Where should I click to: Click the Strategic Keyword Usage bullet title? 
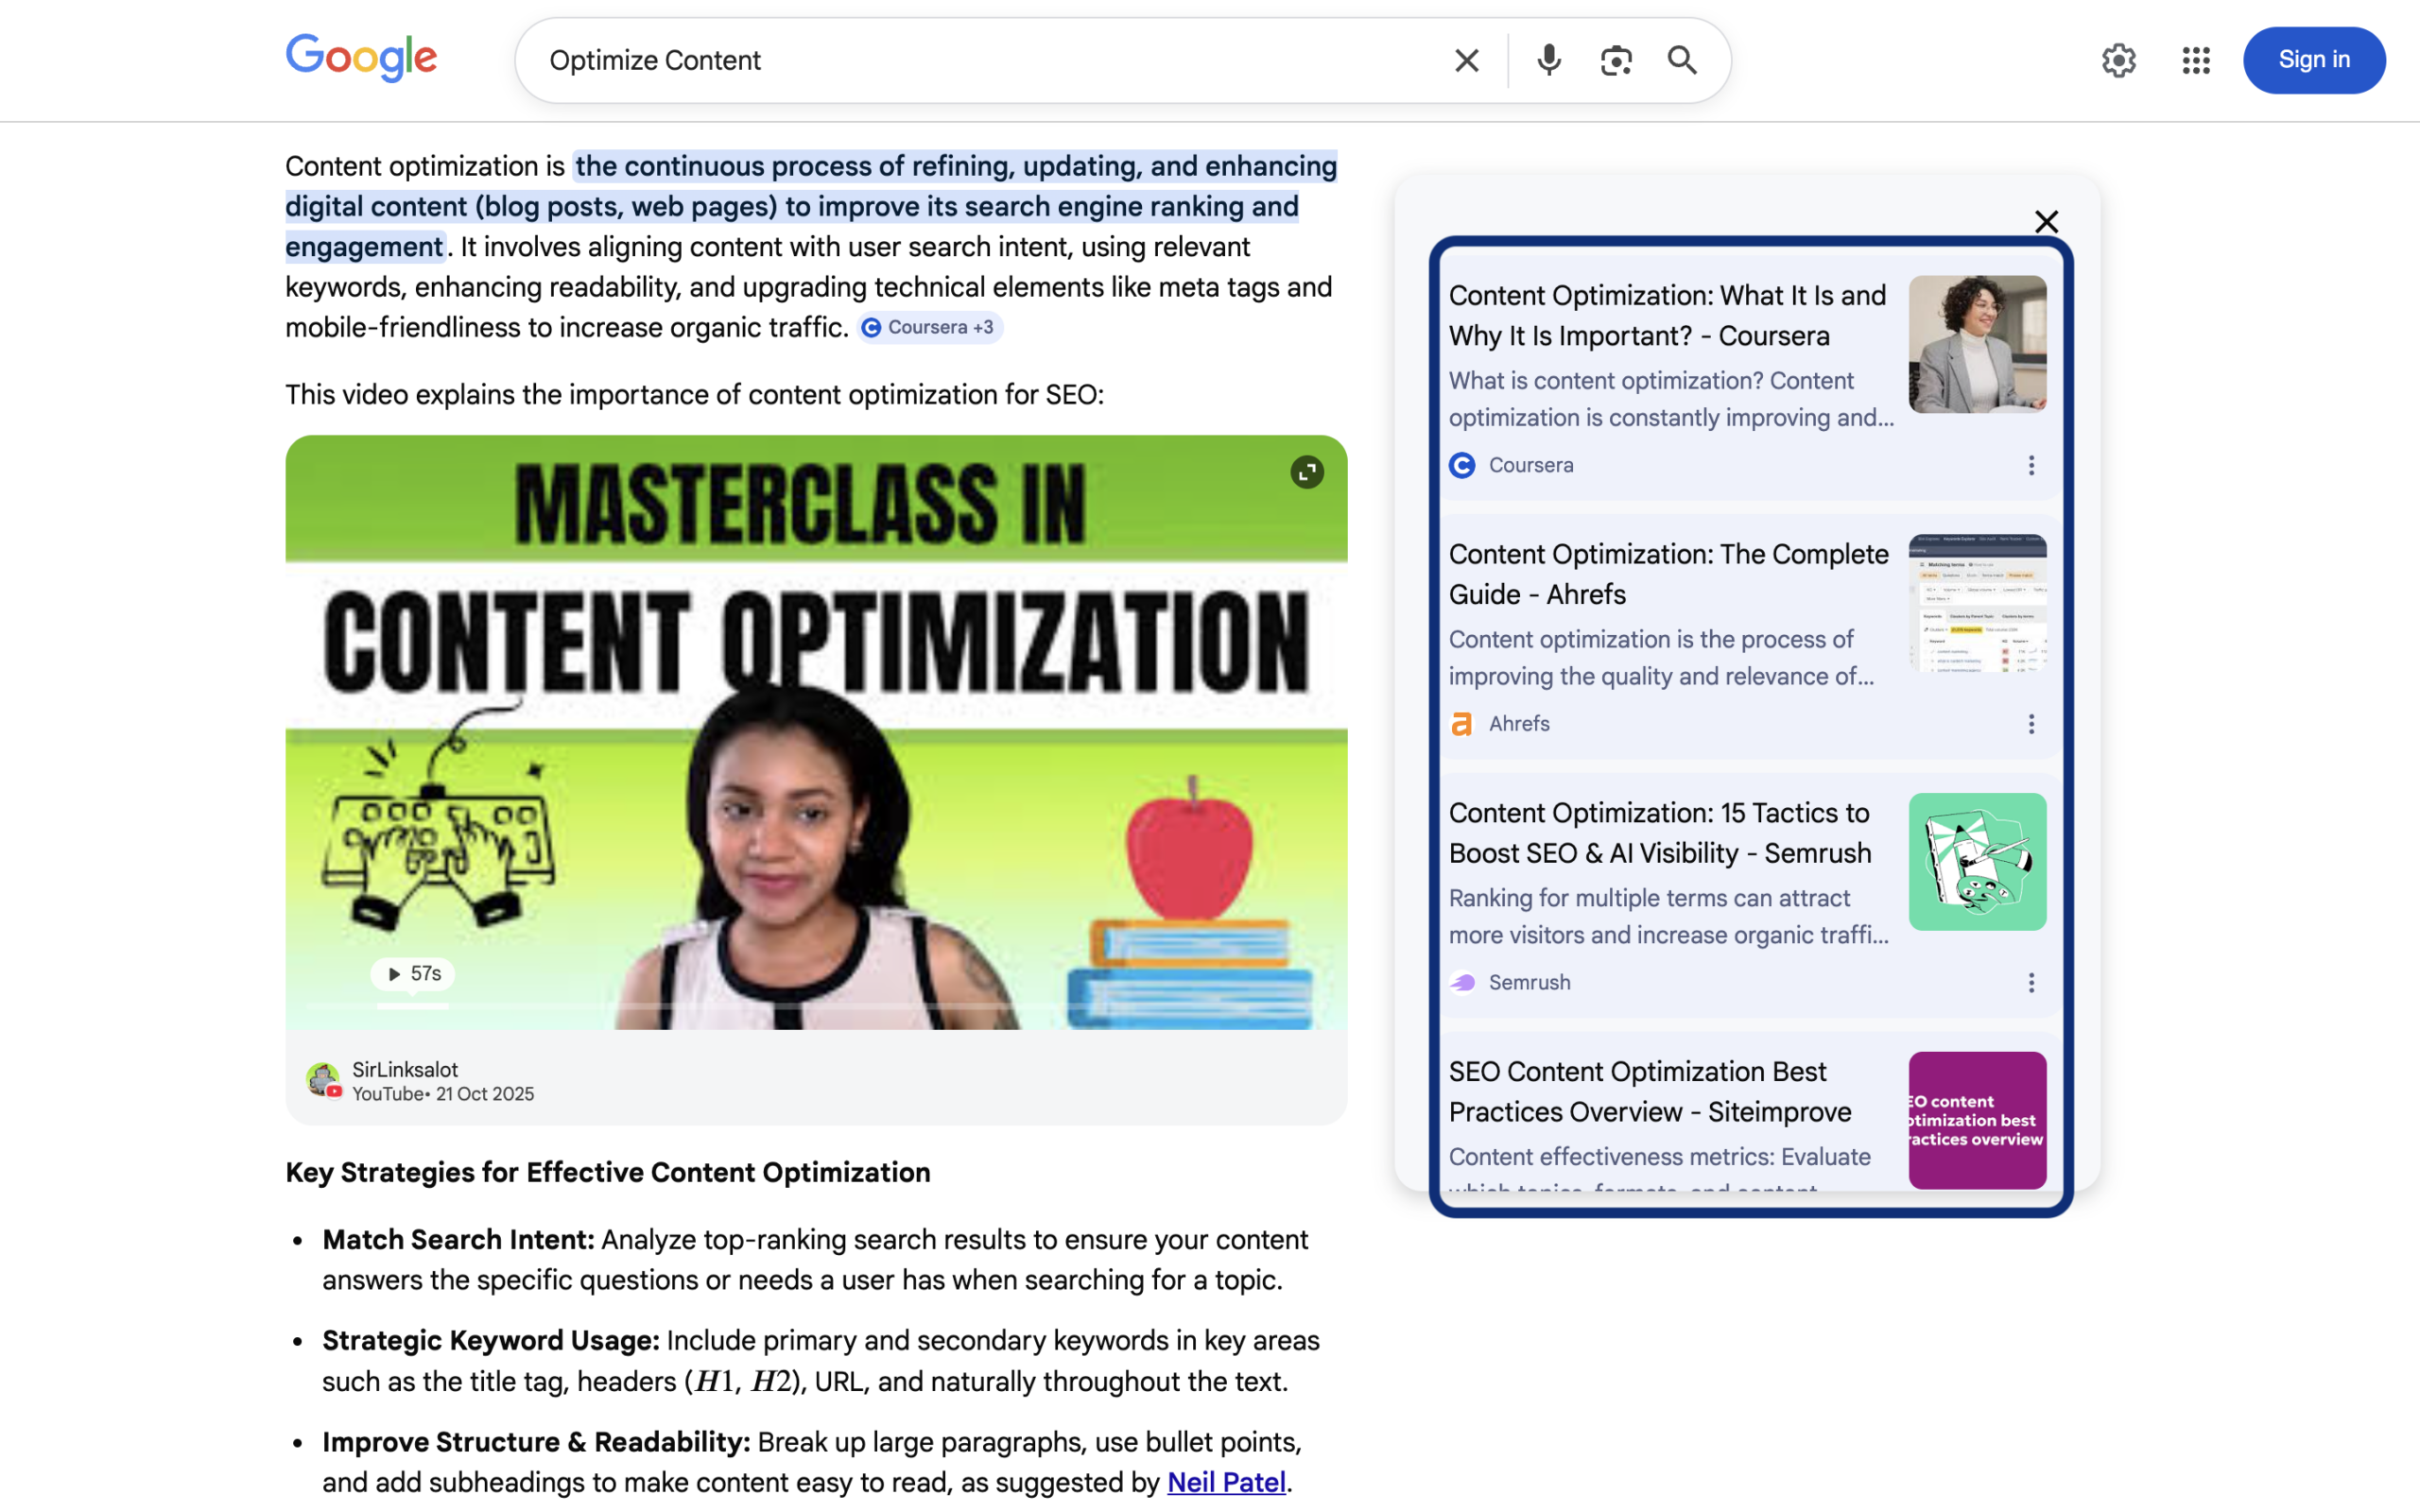[490, 1341]
